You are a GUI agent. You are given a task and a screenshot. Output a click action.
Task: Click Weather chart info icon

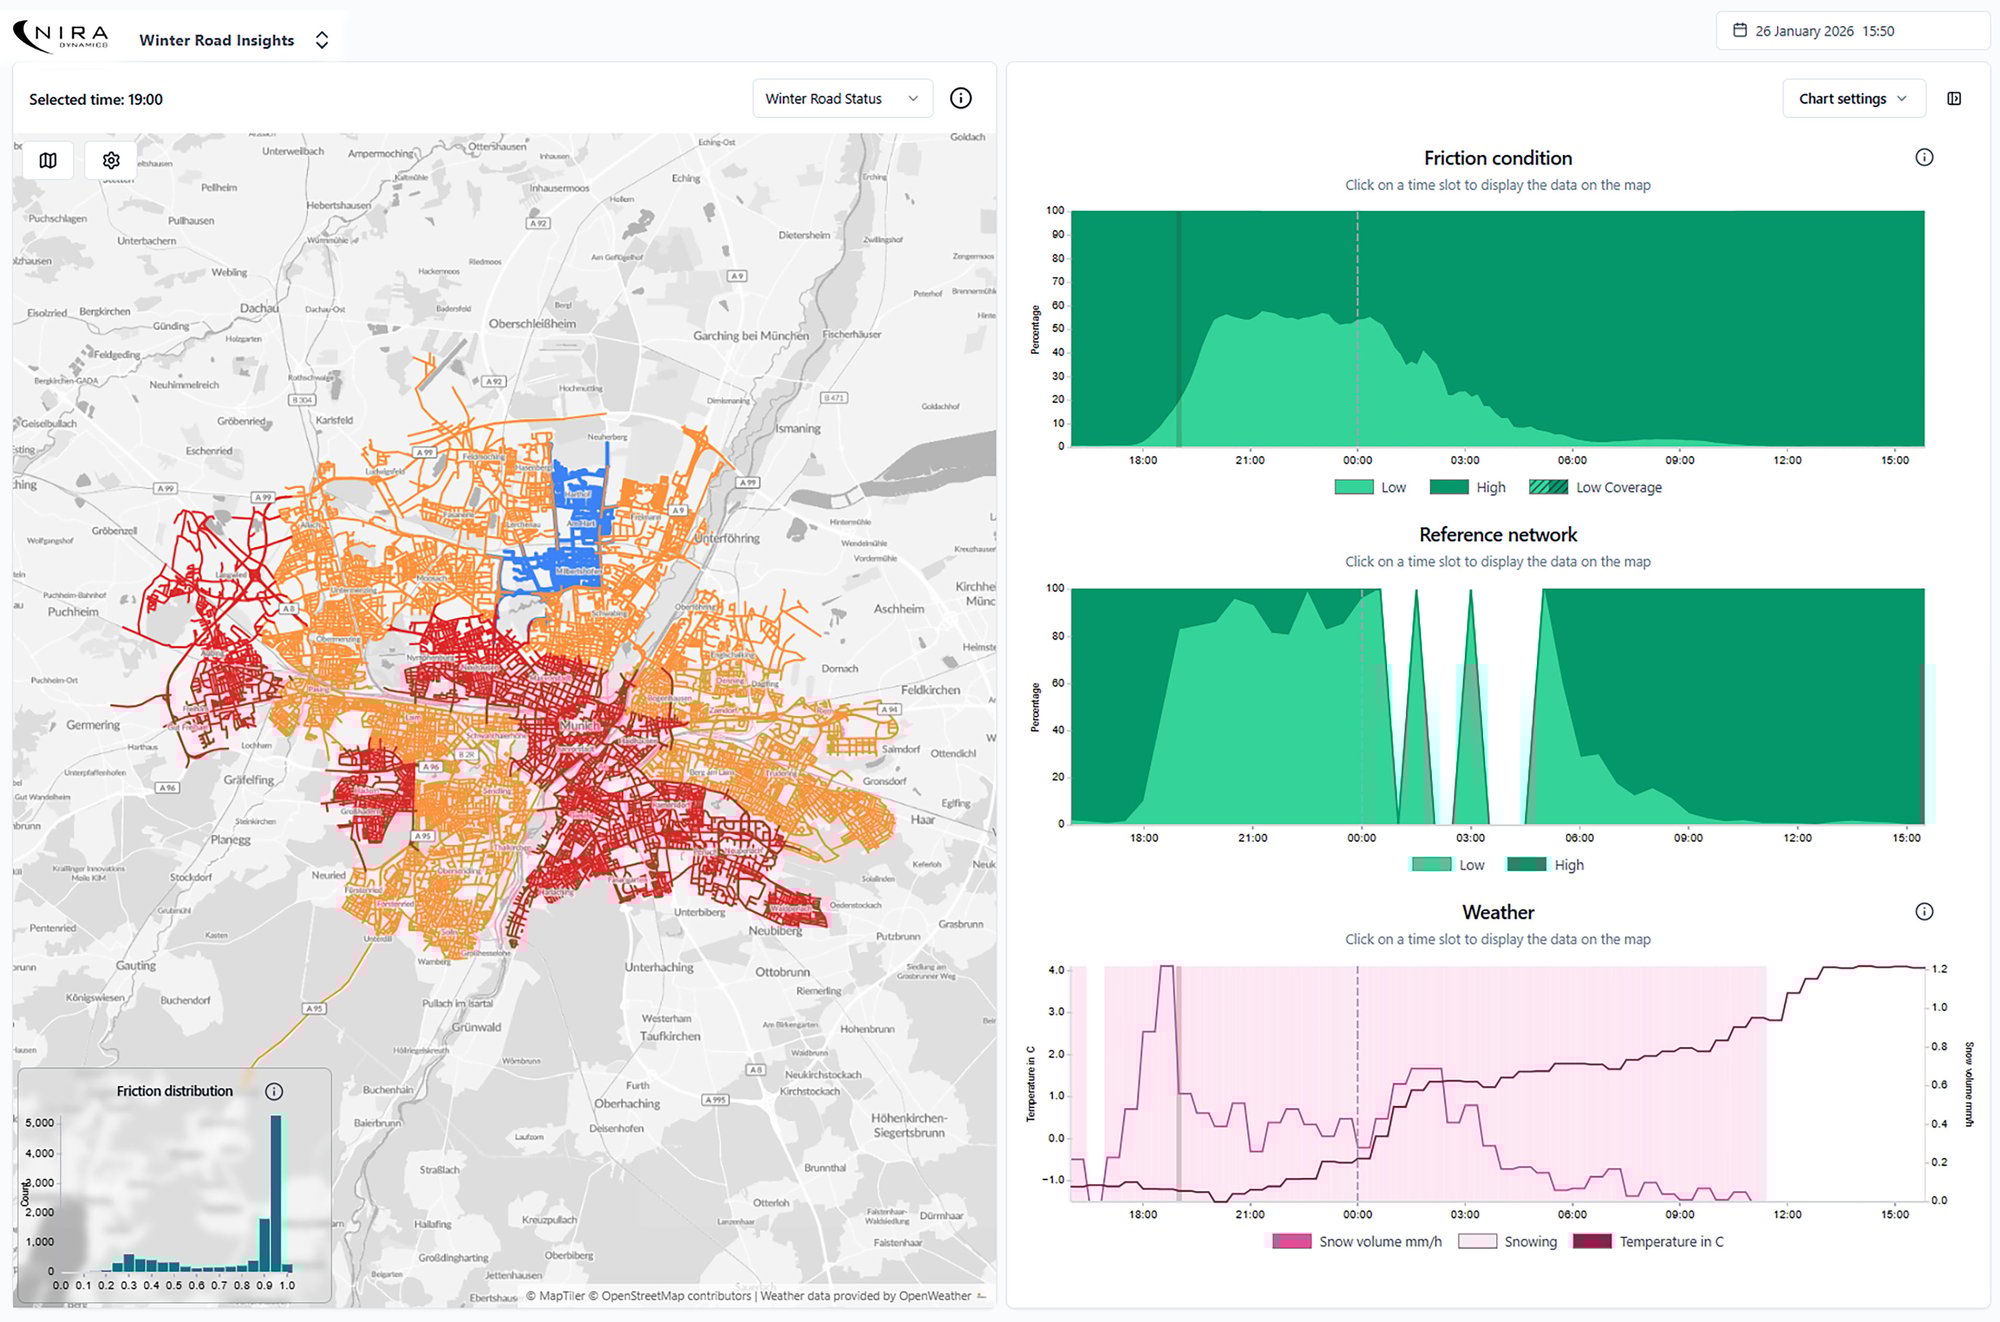(x=1924, y=911)
